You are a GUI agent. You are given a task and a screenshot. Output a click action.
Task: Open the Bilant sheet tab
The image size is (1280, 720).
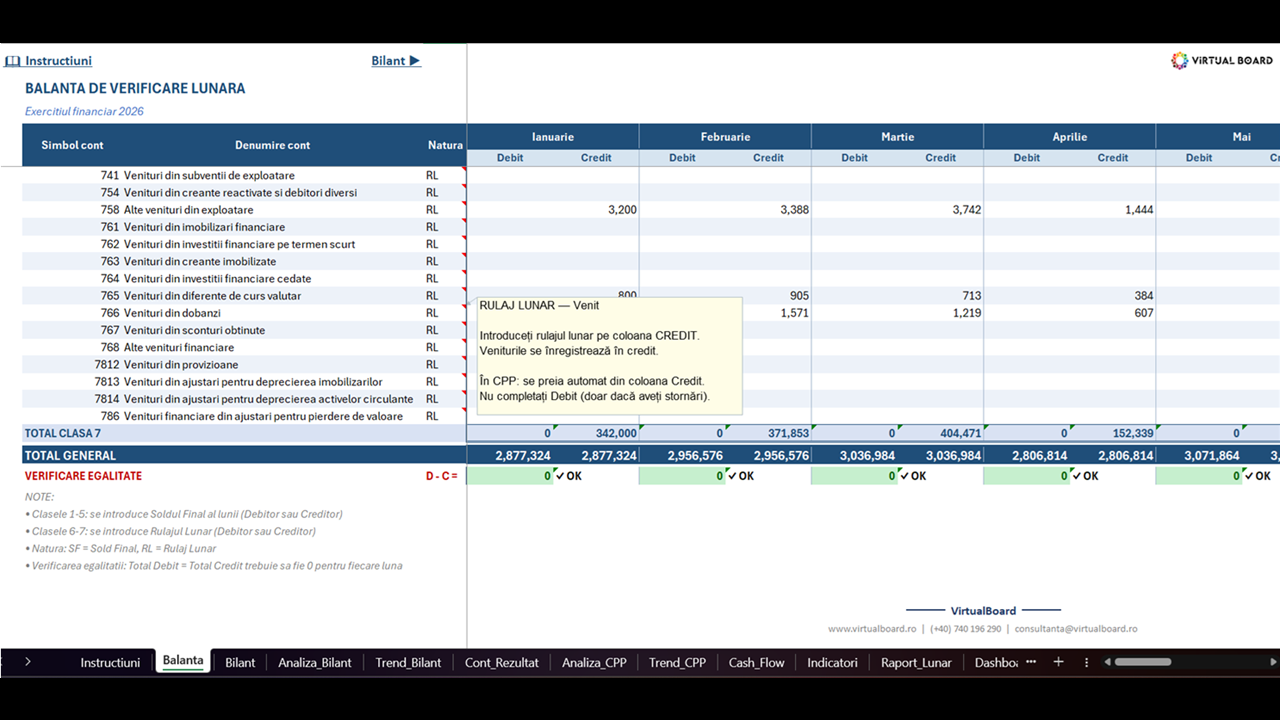(x=240, y=662)
